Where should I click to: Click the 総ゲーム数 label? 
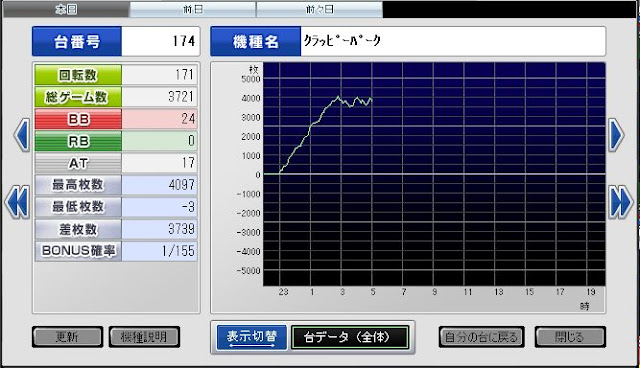78,97
